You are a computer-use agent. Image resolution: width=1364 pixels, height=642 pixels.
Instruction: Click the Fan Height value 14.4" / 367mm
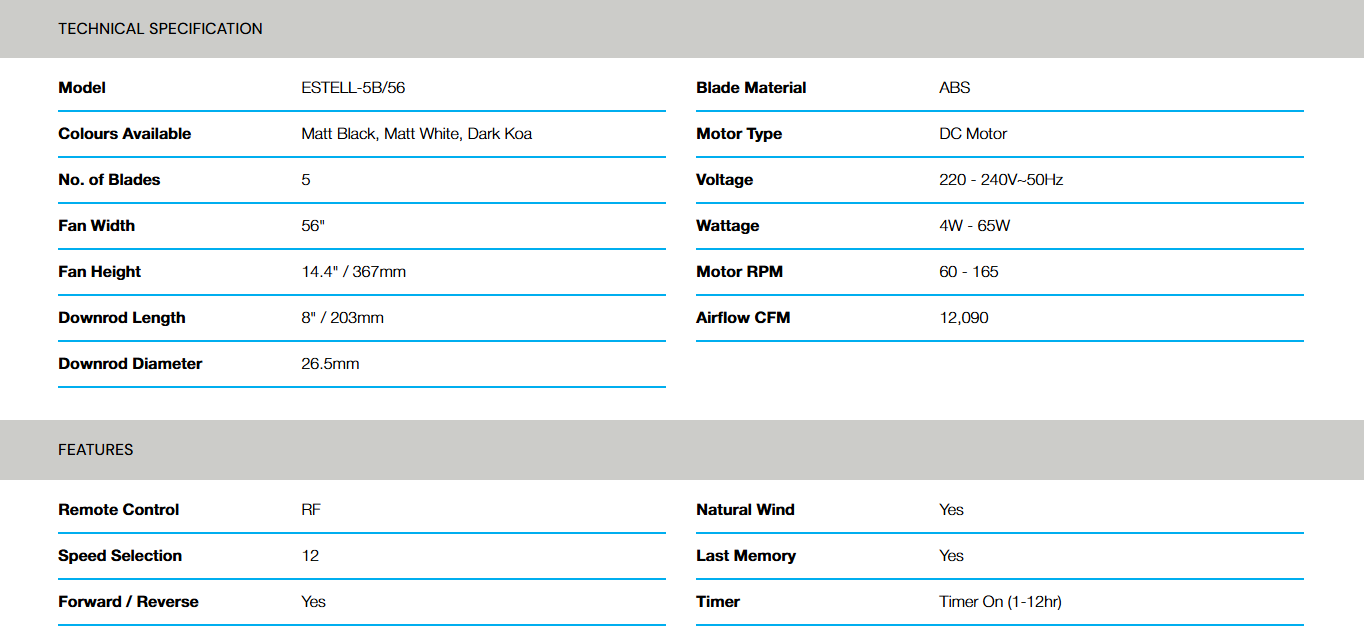pyautogui.click(x=354, y=272)
